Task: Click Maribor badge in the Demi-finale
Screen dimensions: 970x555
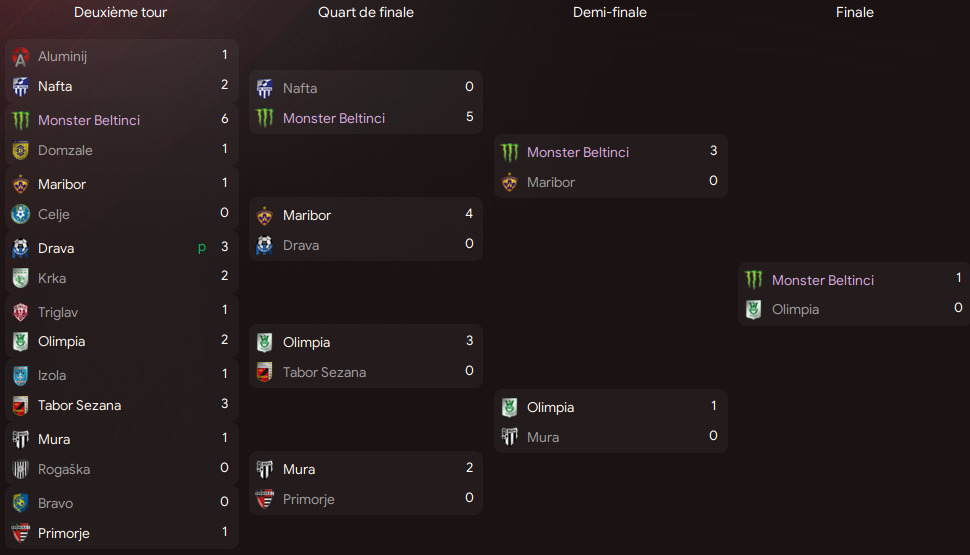Action: point(510,182)
